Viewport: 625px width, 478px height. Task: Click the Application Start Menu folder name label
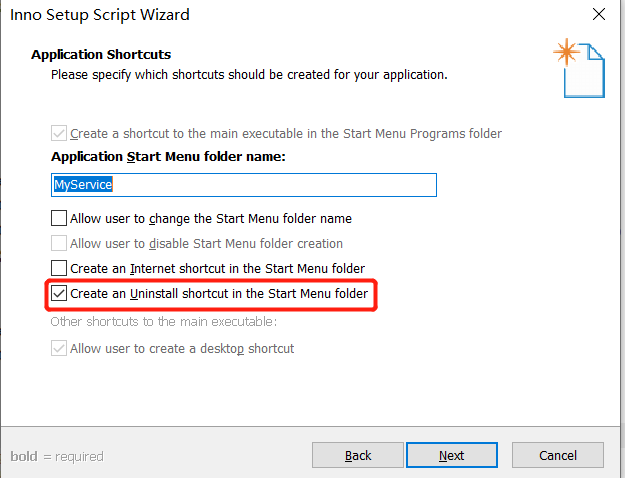coord(168,157)
